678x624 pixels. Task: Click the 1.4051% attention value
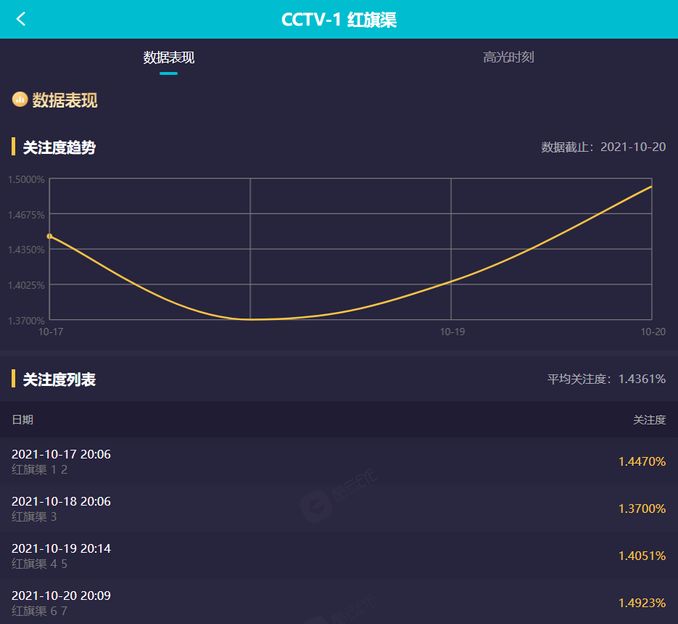(642, 556)
